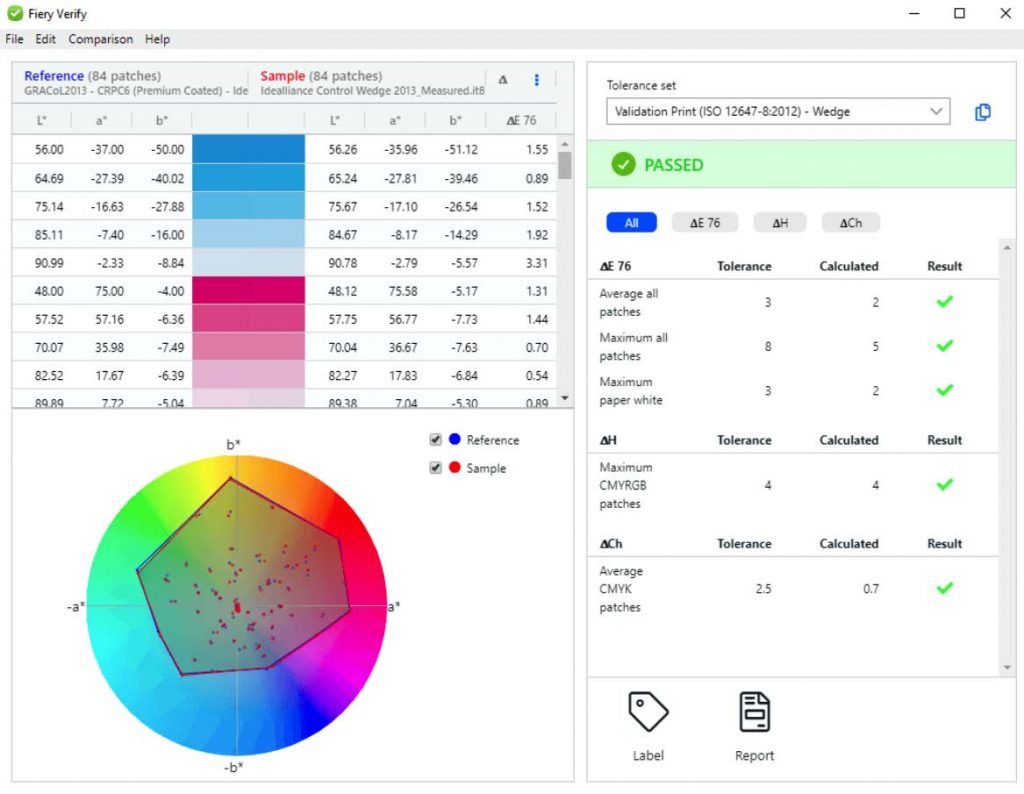
Task: Click the green checkmark next to PASSED
Action: pos(625,163)
